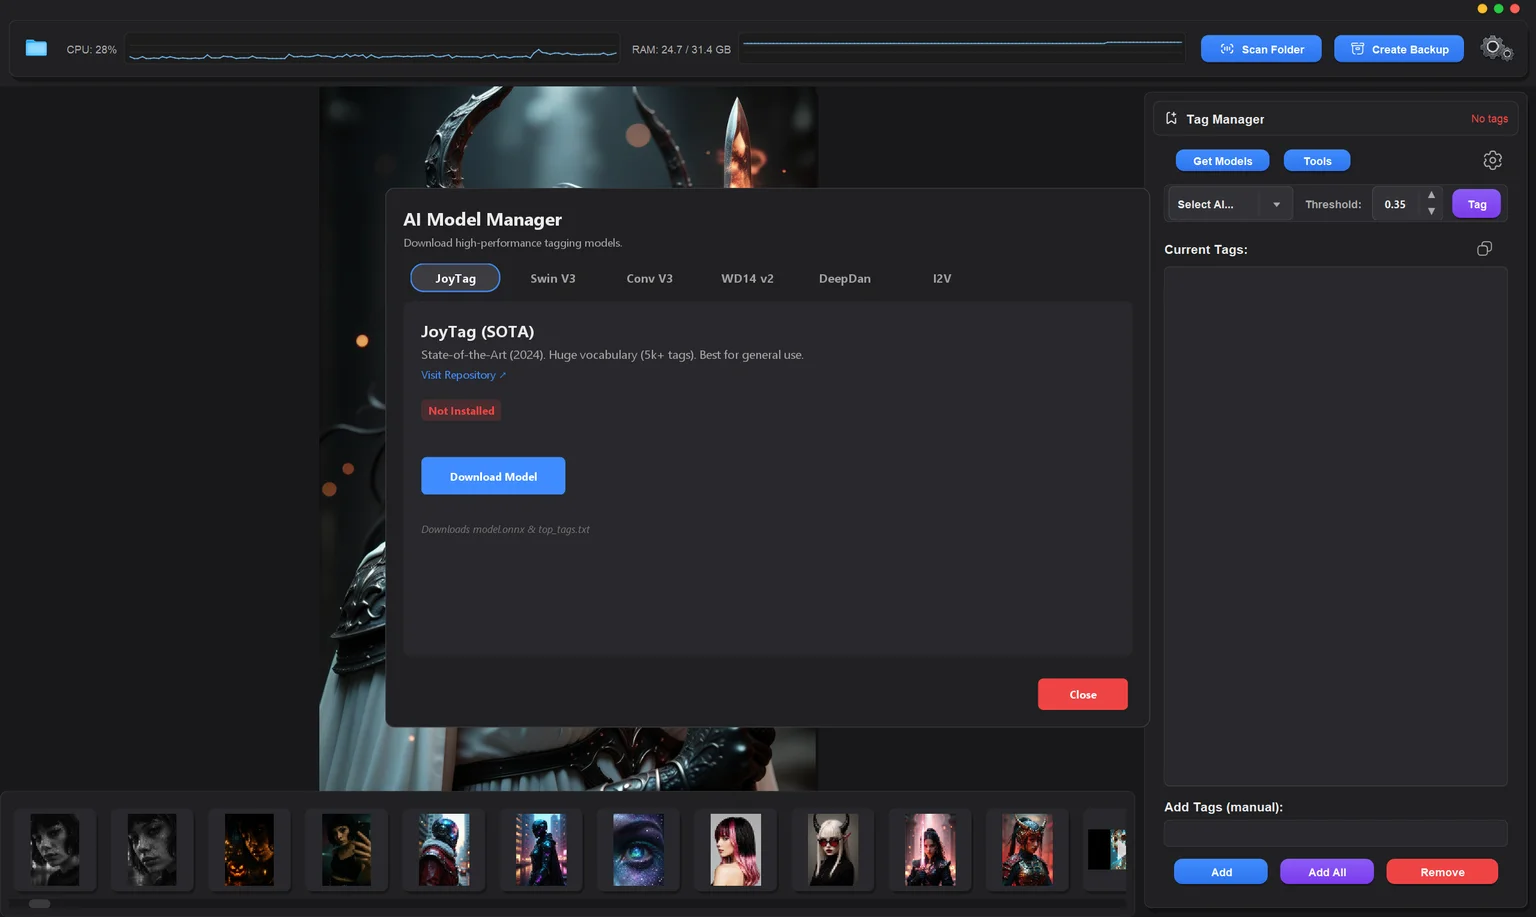Click the RAM usage graph

click(962, 48)
